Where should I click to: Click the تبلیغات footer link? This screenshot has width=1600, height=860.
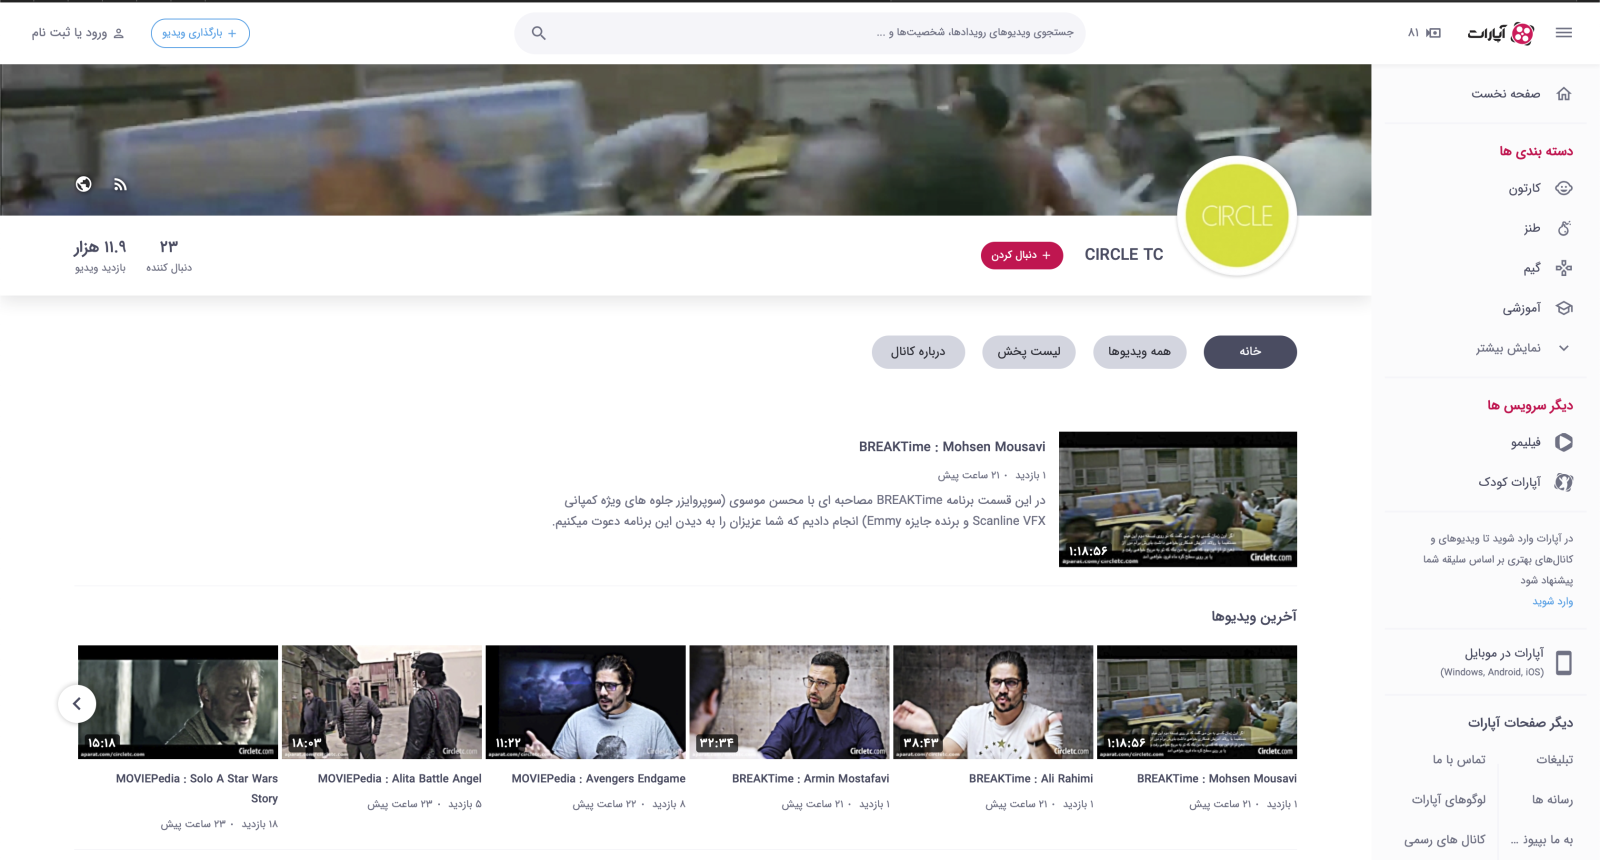click(1555, 760)
